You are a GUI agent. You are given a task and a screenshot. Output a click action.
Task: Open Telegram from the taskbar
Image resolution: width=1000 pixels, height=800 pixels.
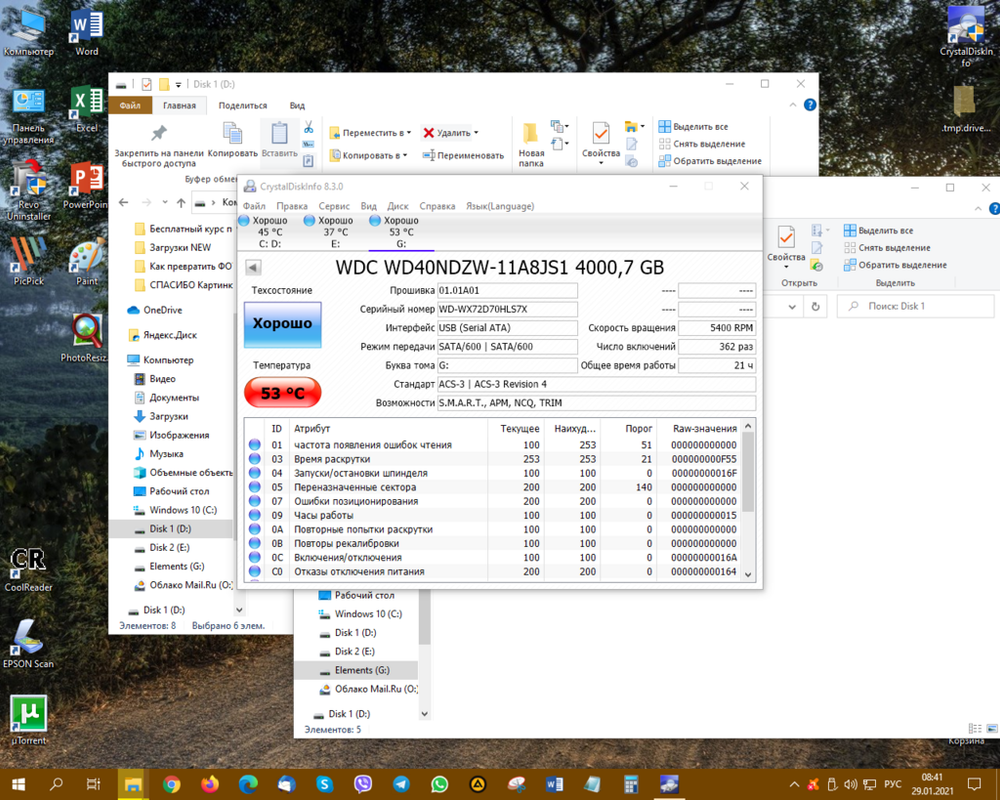tap(401, 784)
